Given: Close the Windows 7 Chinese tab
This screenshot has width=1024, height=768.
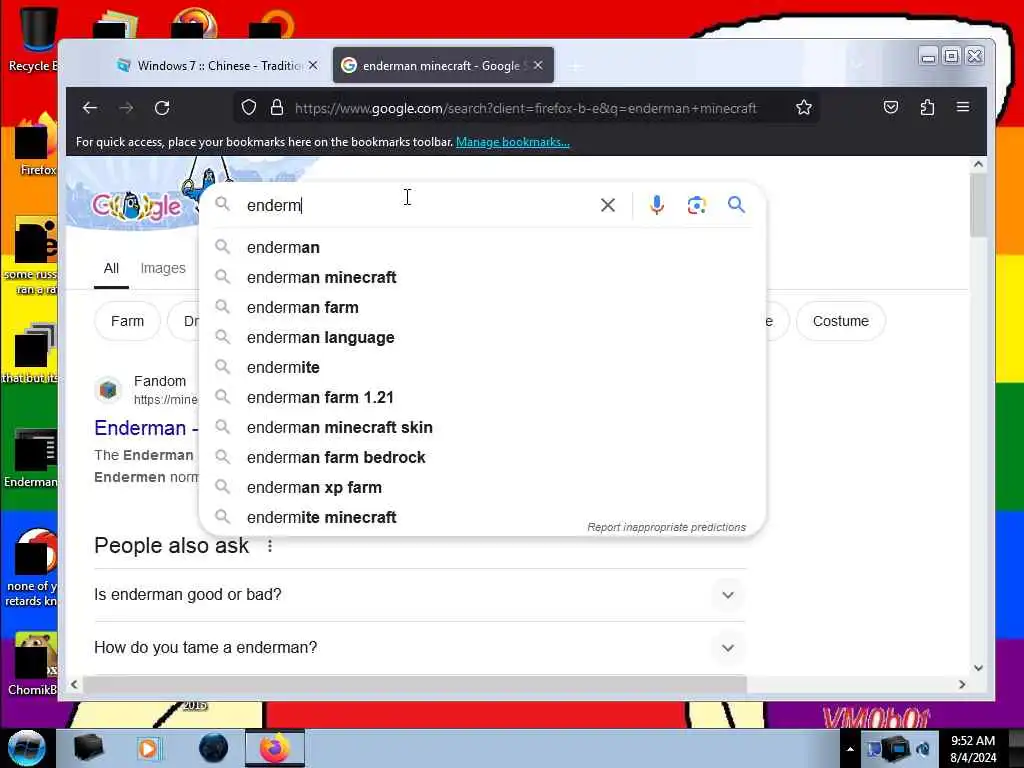Looking at the screenshot, I should click(313, 65).
